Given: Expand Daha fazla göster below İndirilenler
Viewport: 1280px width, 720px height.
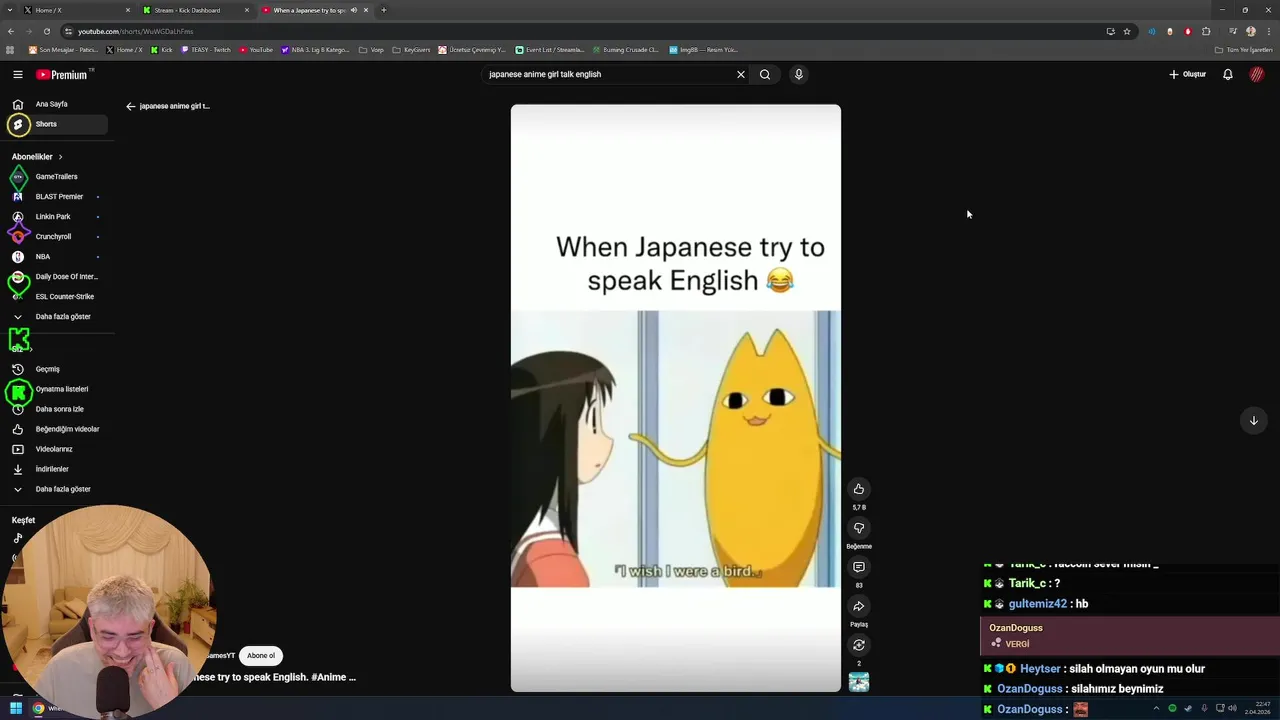Looking at the screenshot, I should [56, 489].
